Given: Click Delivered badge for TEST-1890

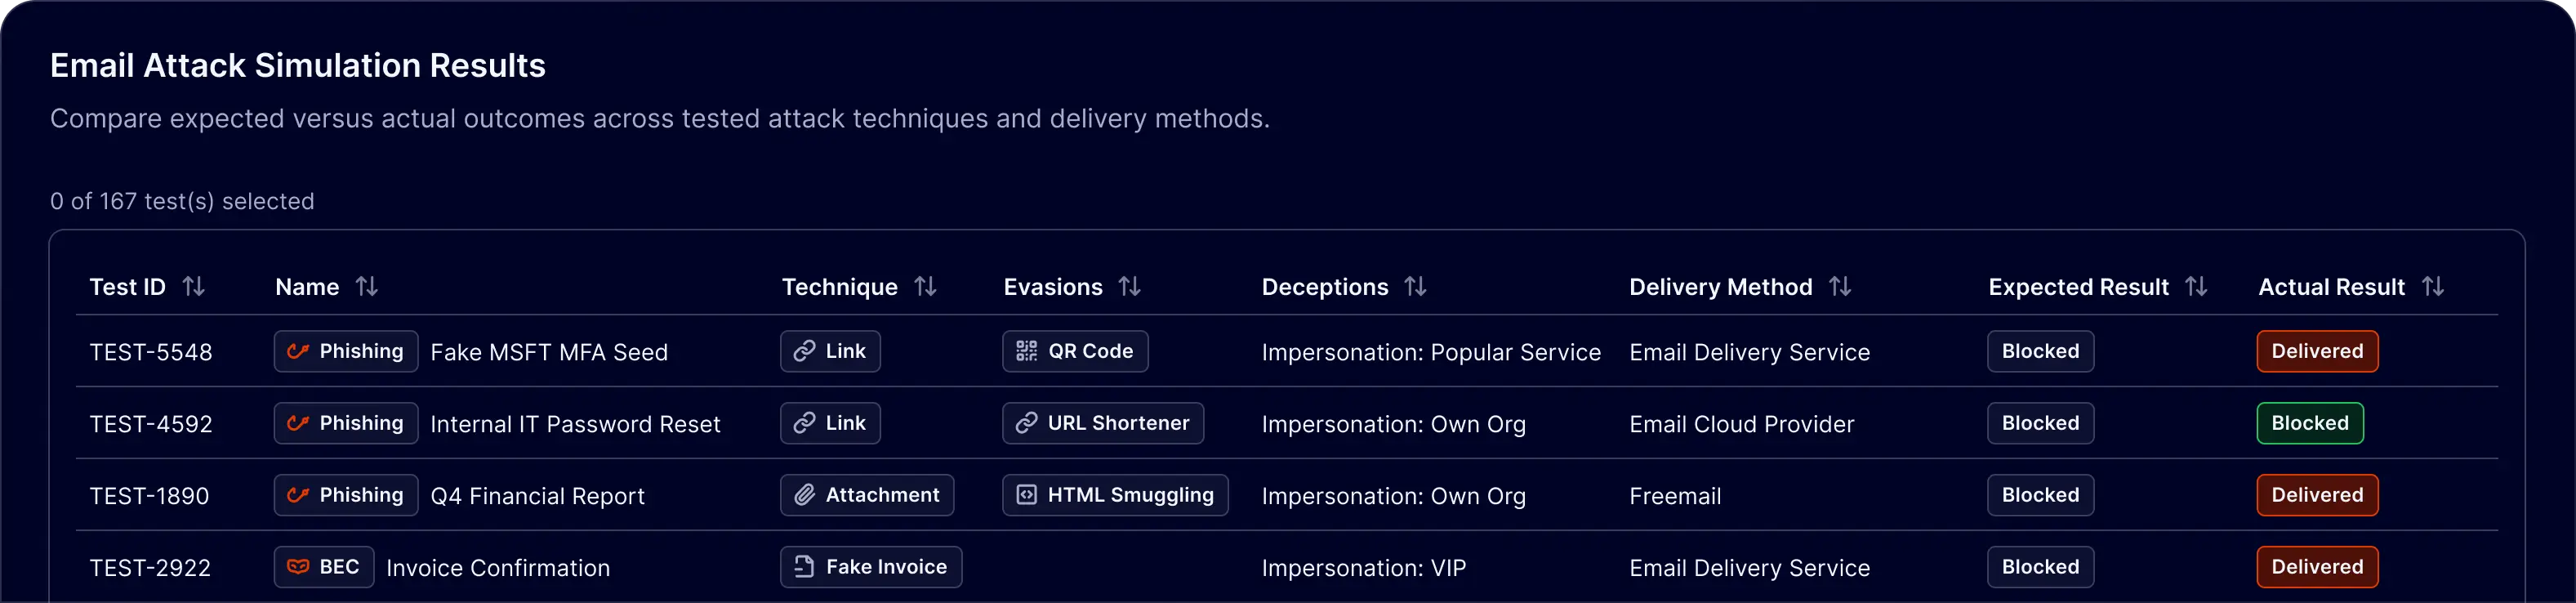Looking at the screenshot, I should click(x=2317, y=495).
